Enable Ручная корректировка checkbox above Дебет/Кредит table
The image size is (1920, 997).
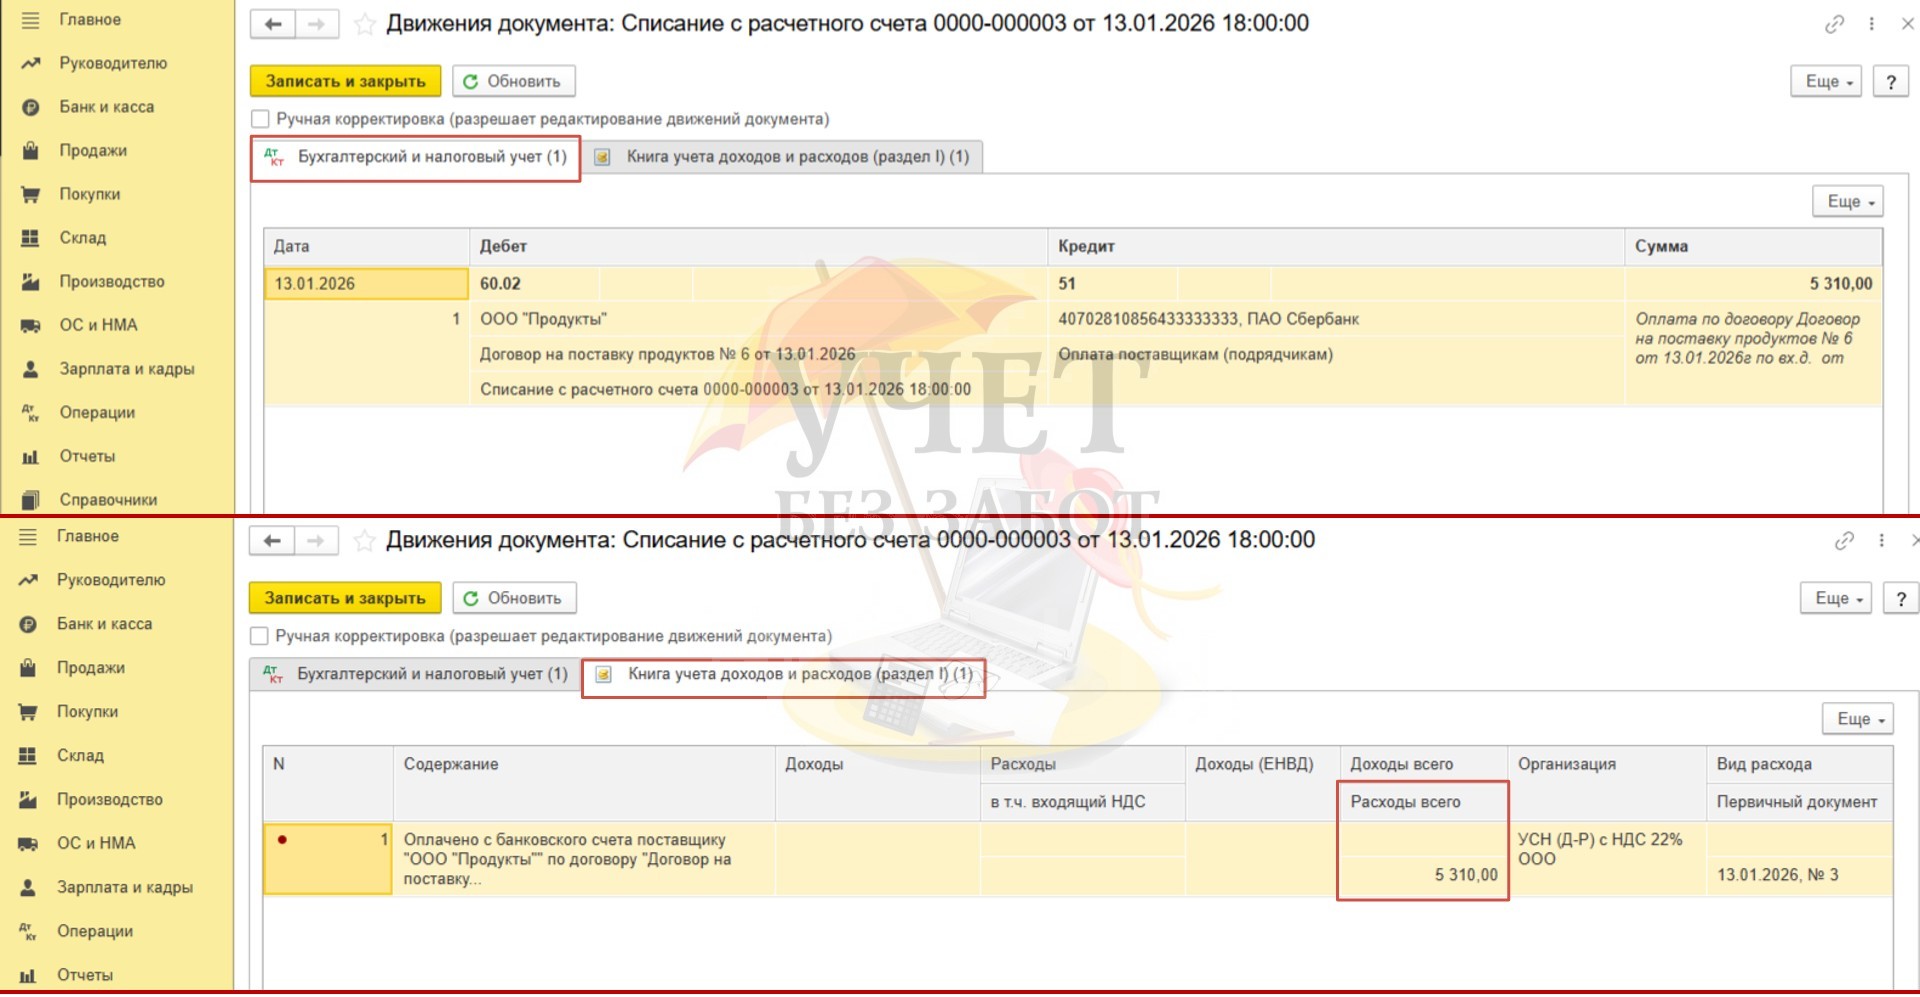(x=261, y=119)
